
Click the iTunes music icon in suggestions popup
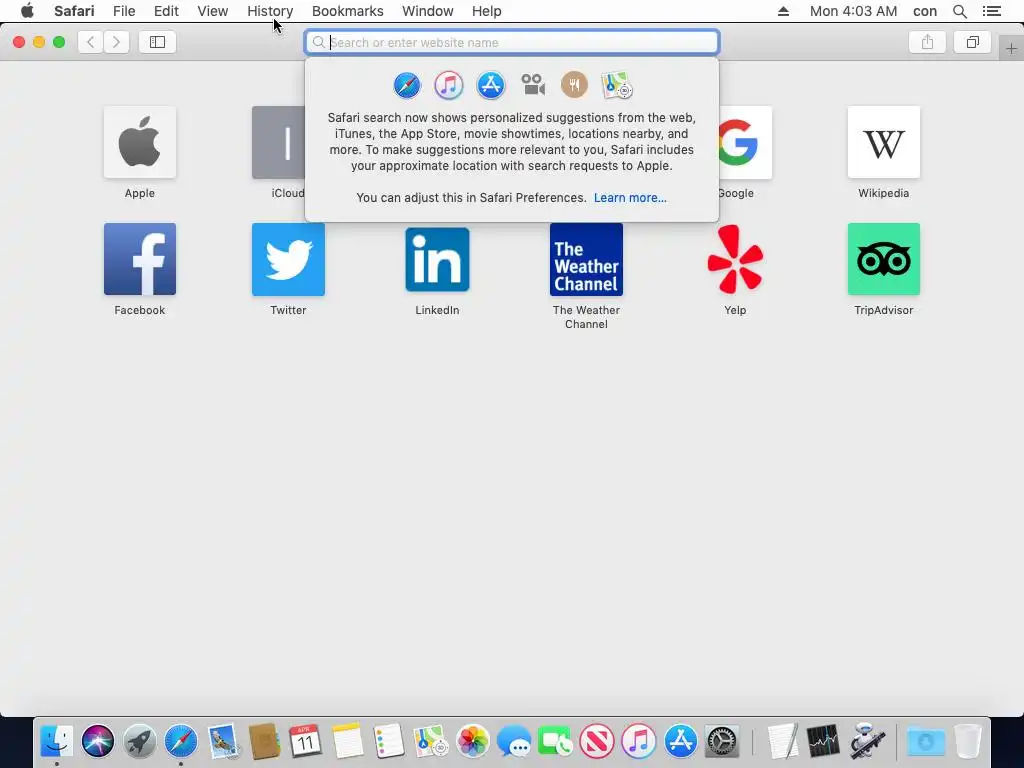coord(449,86)
